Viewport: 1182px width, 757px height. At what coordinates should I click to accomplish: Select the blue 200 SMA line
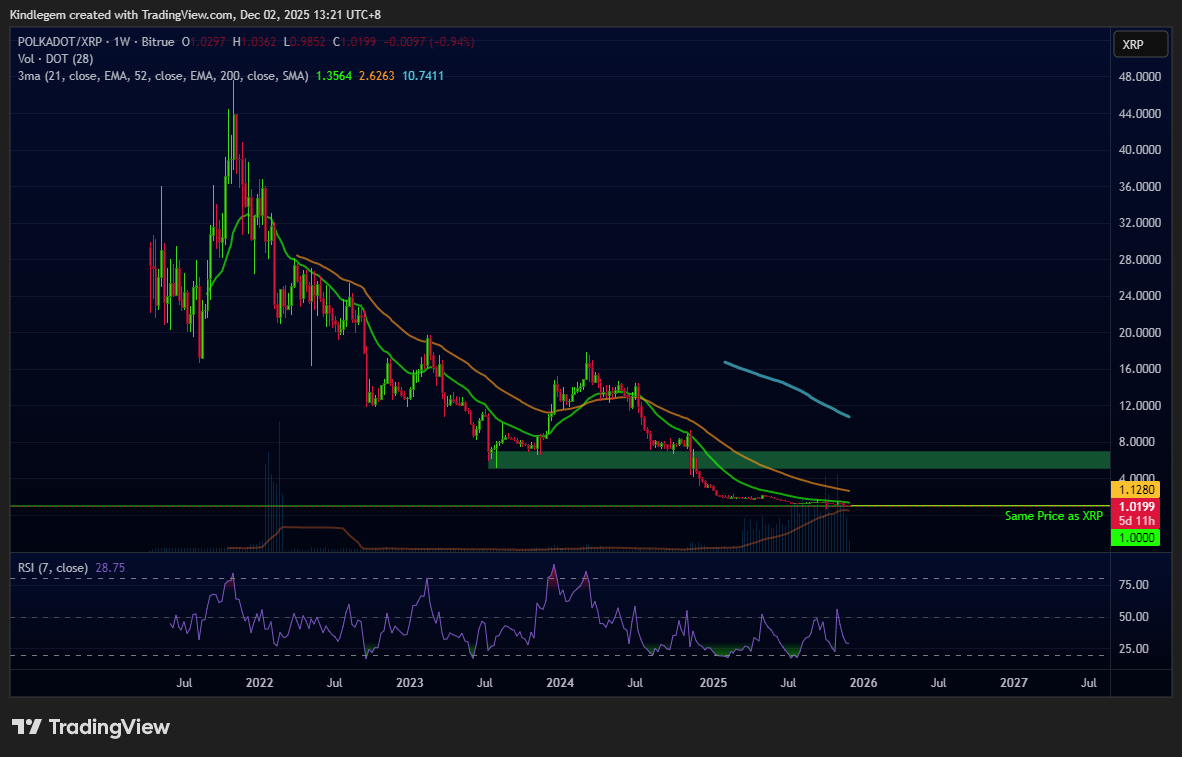coord(788,387)
